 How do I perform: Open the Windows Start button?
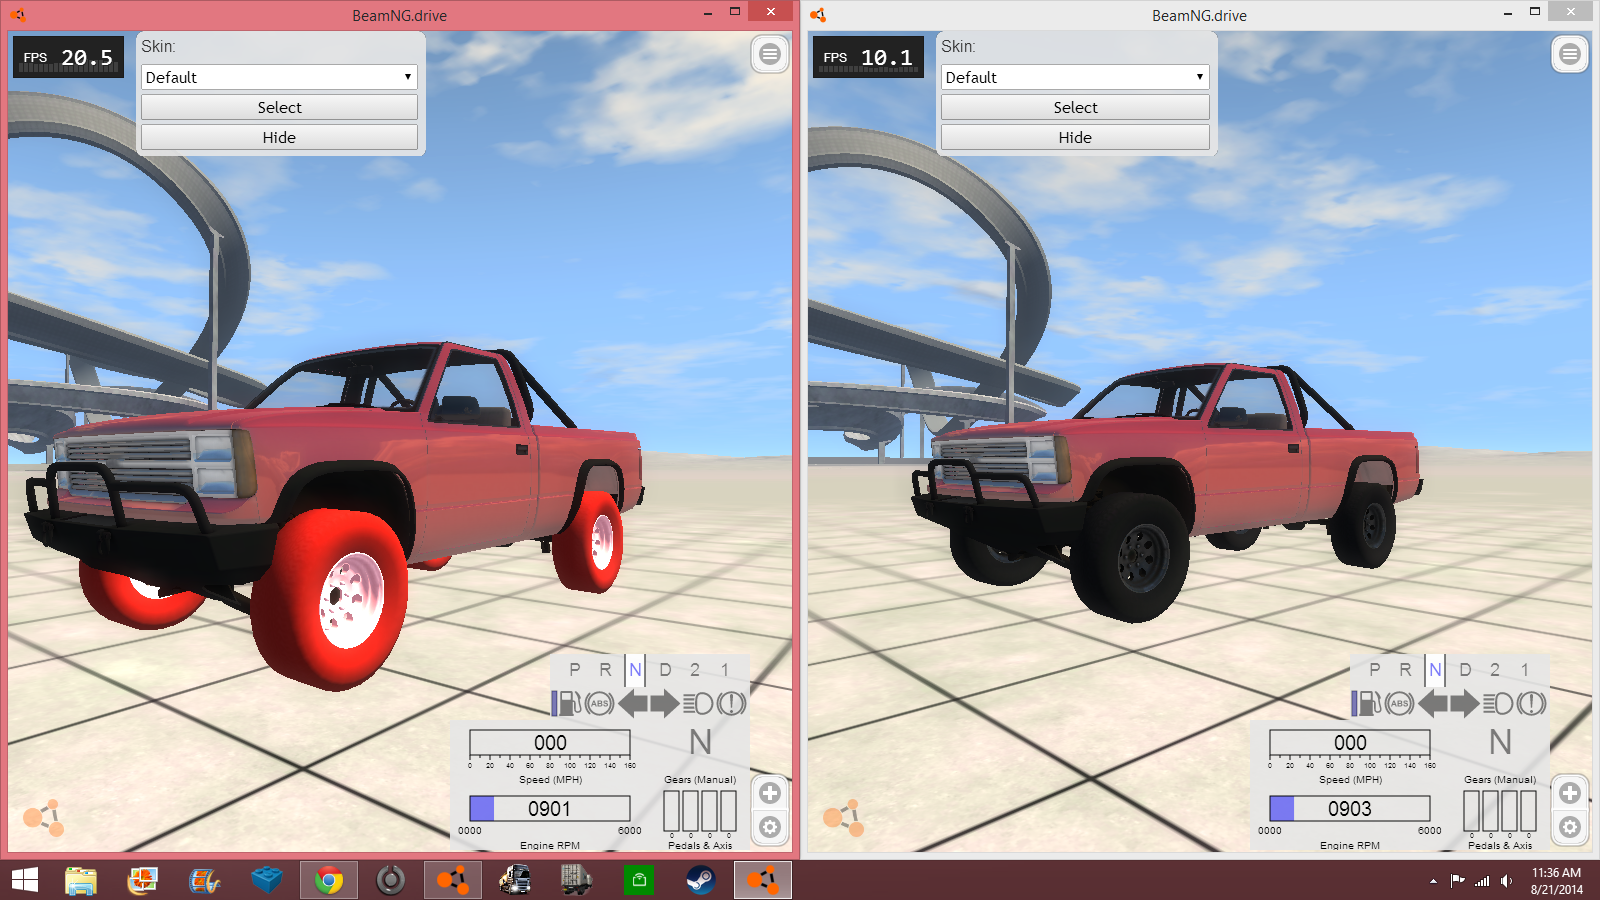point(25,880)
